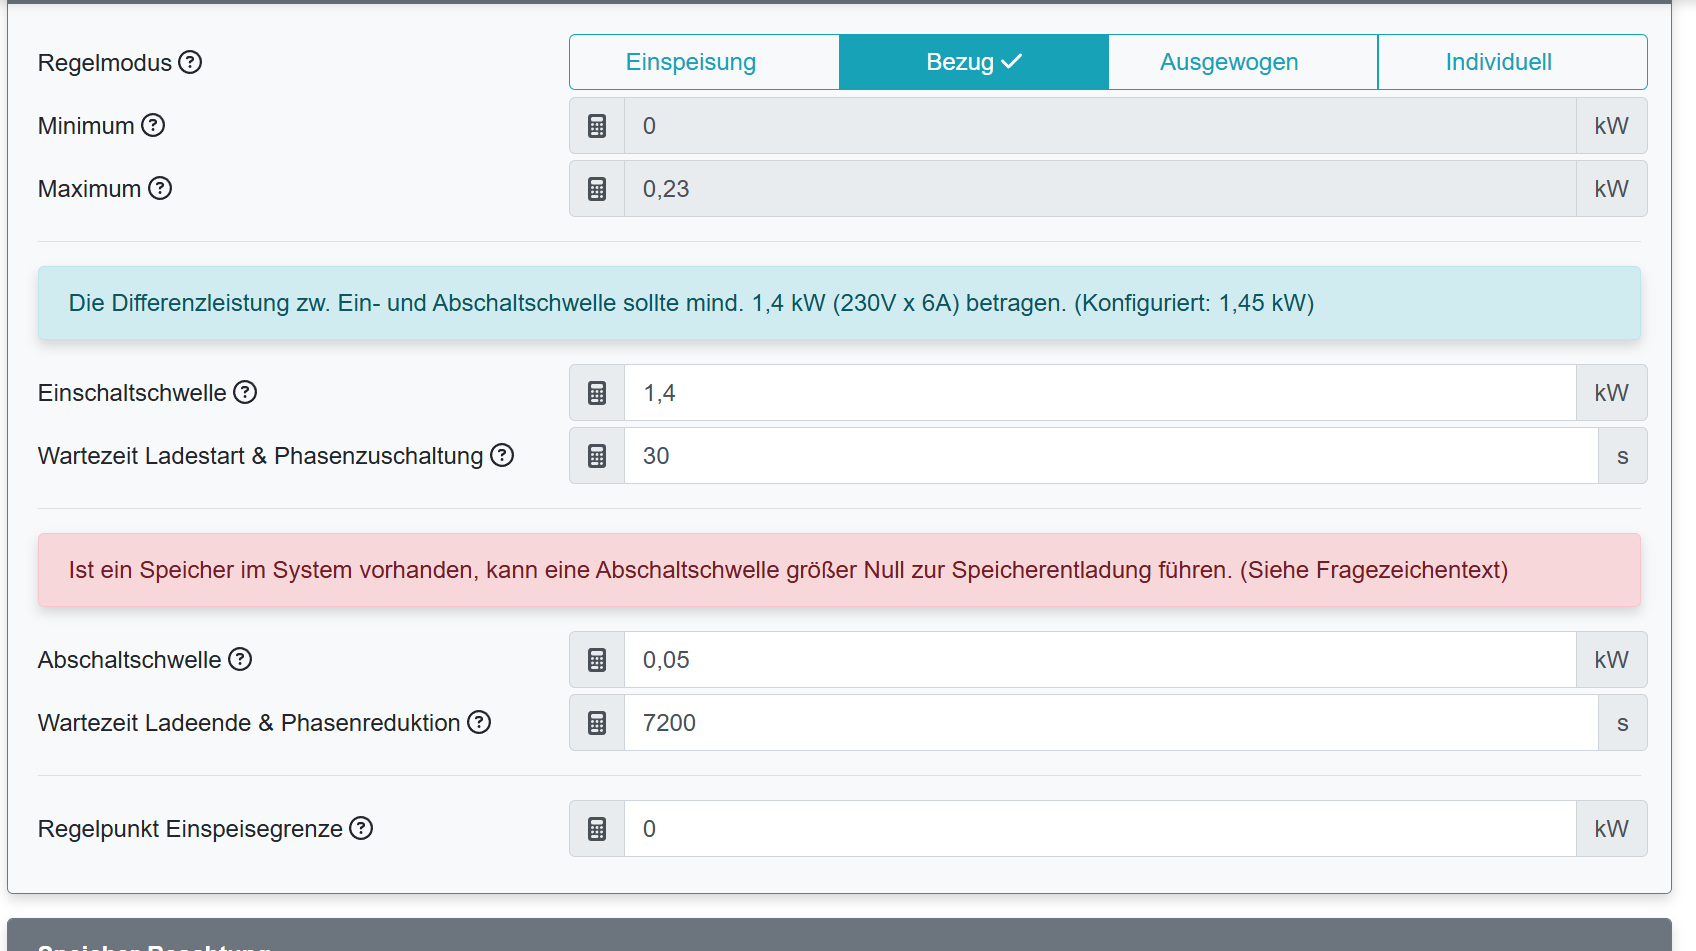The height and width of the screenshot is (951, 1696).
Task: Show help for Regelpunkt Einspeisegrenze
Action: [361, 828]
